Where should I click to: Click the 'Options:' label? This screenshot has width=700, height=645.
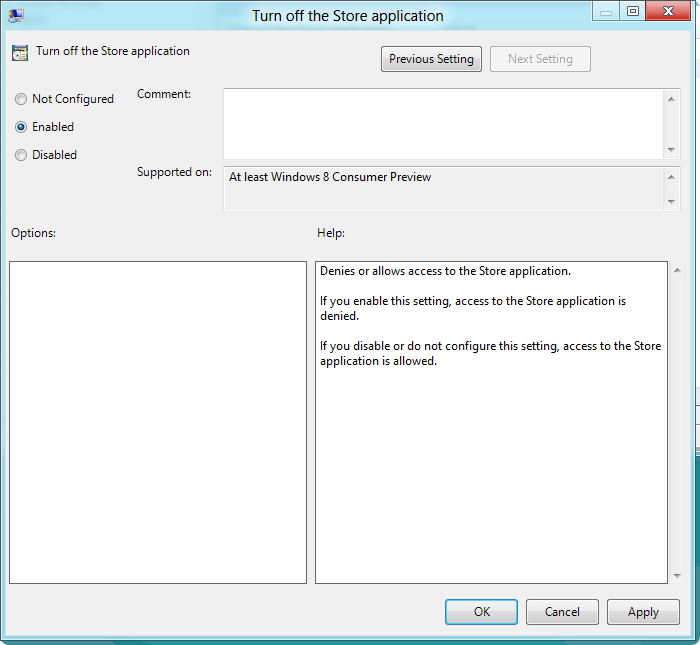[33, 233]
